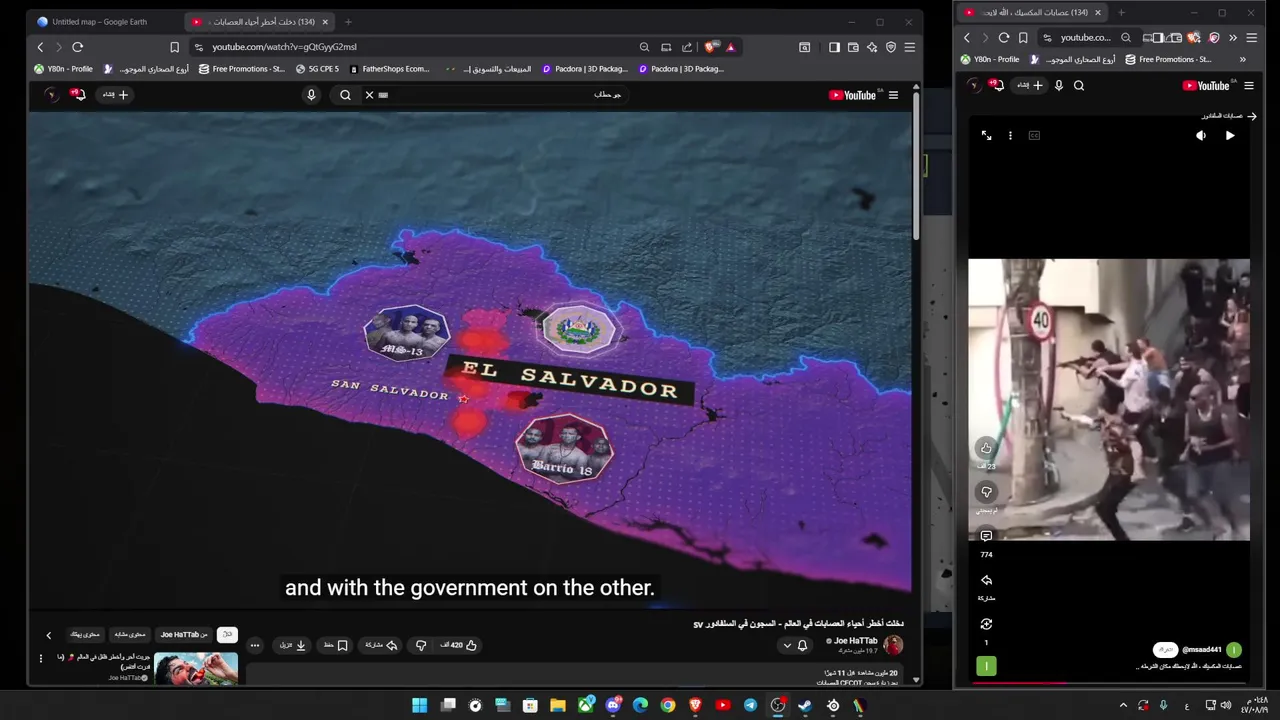Expand the Short to fullscreen
The height and width of the screenshot is (720, 1280).
point(986,135)
